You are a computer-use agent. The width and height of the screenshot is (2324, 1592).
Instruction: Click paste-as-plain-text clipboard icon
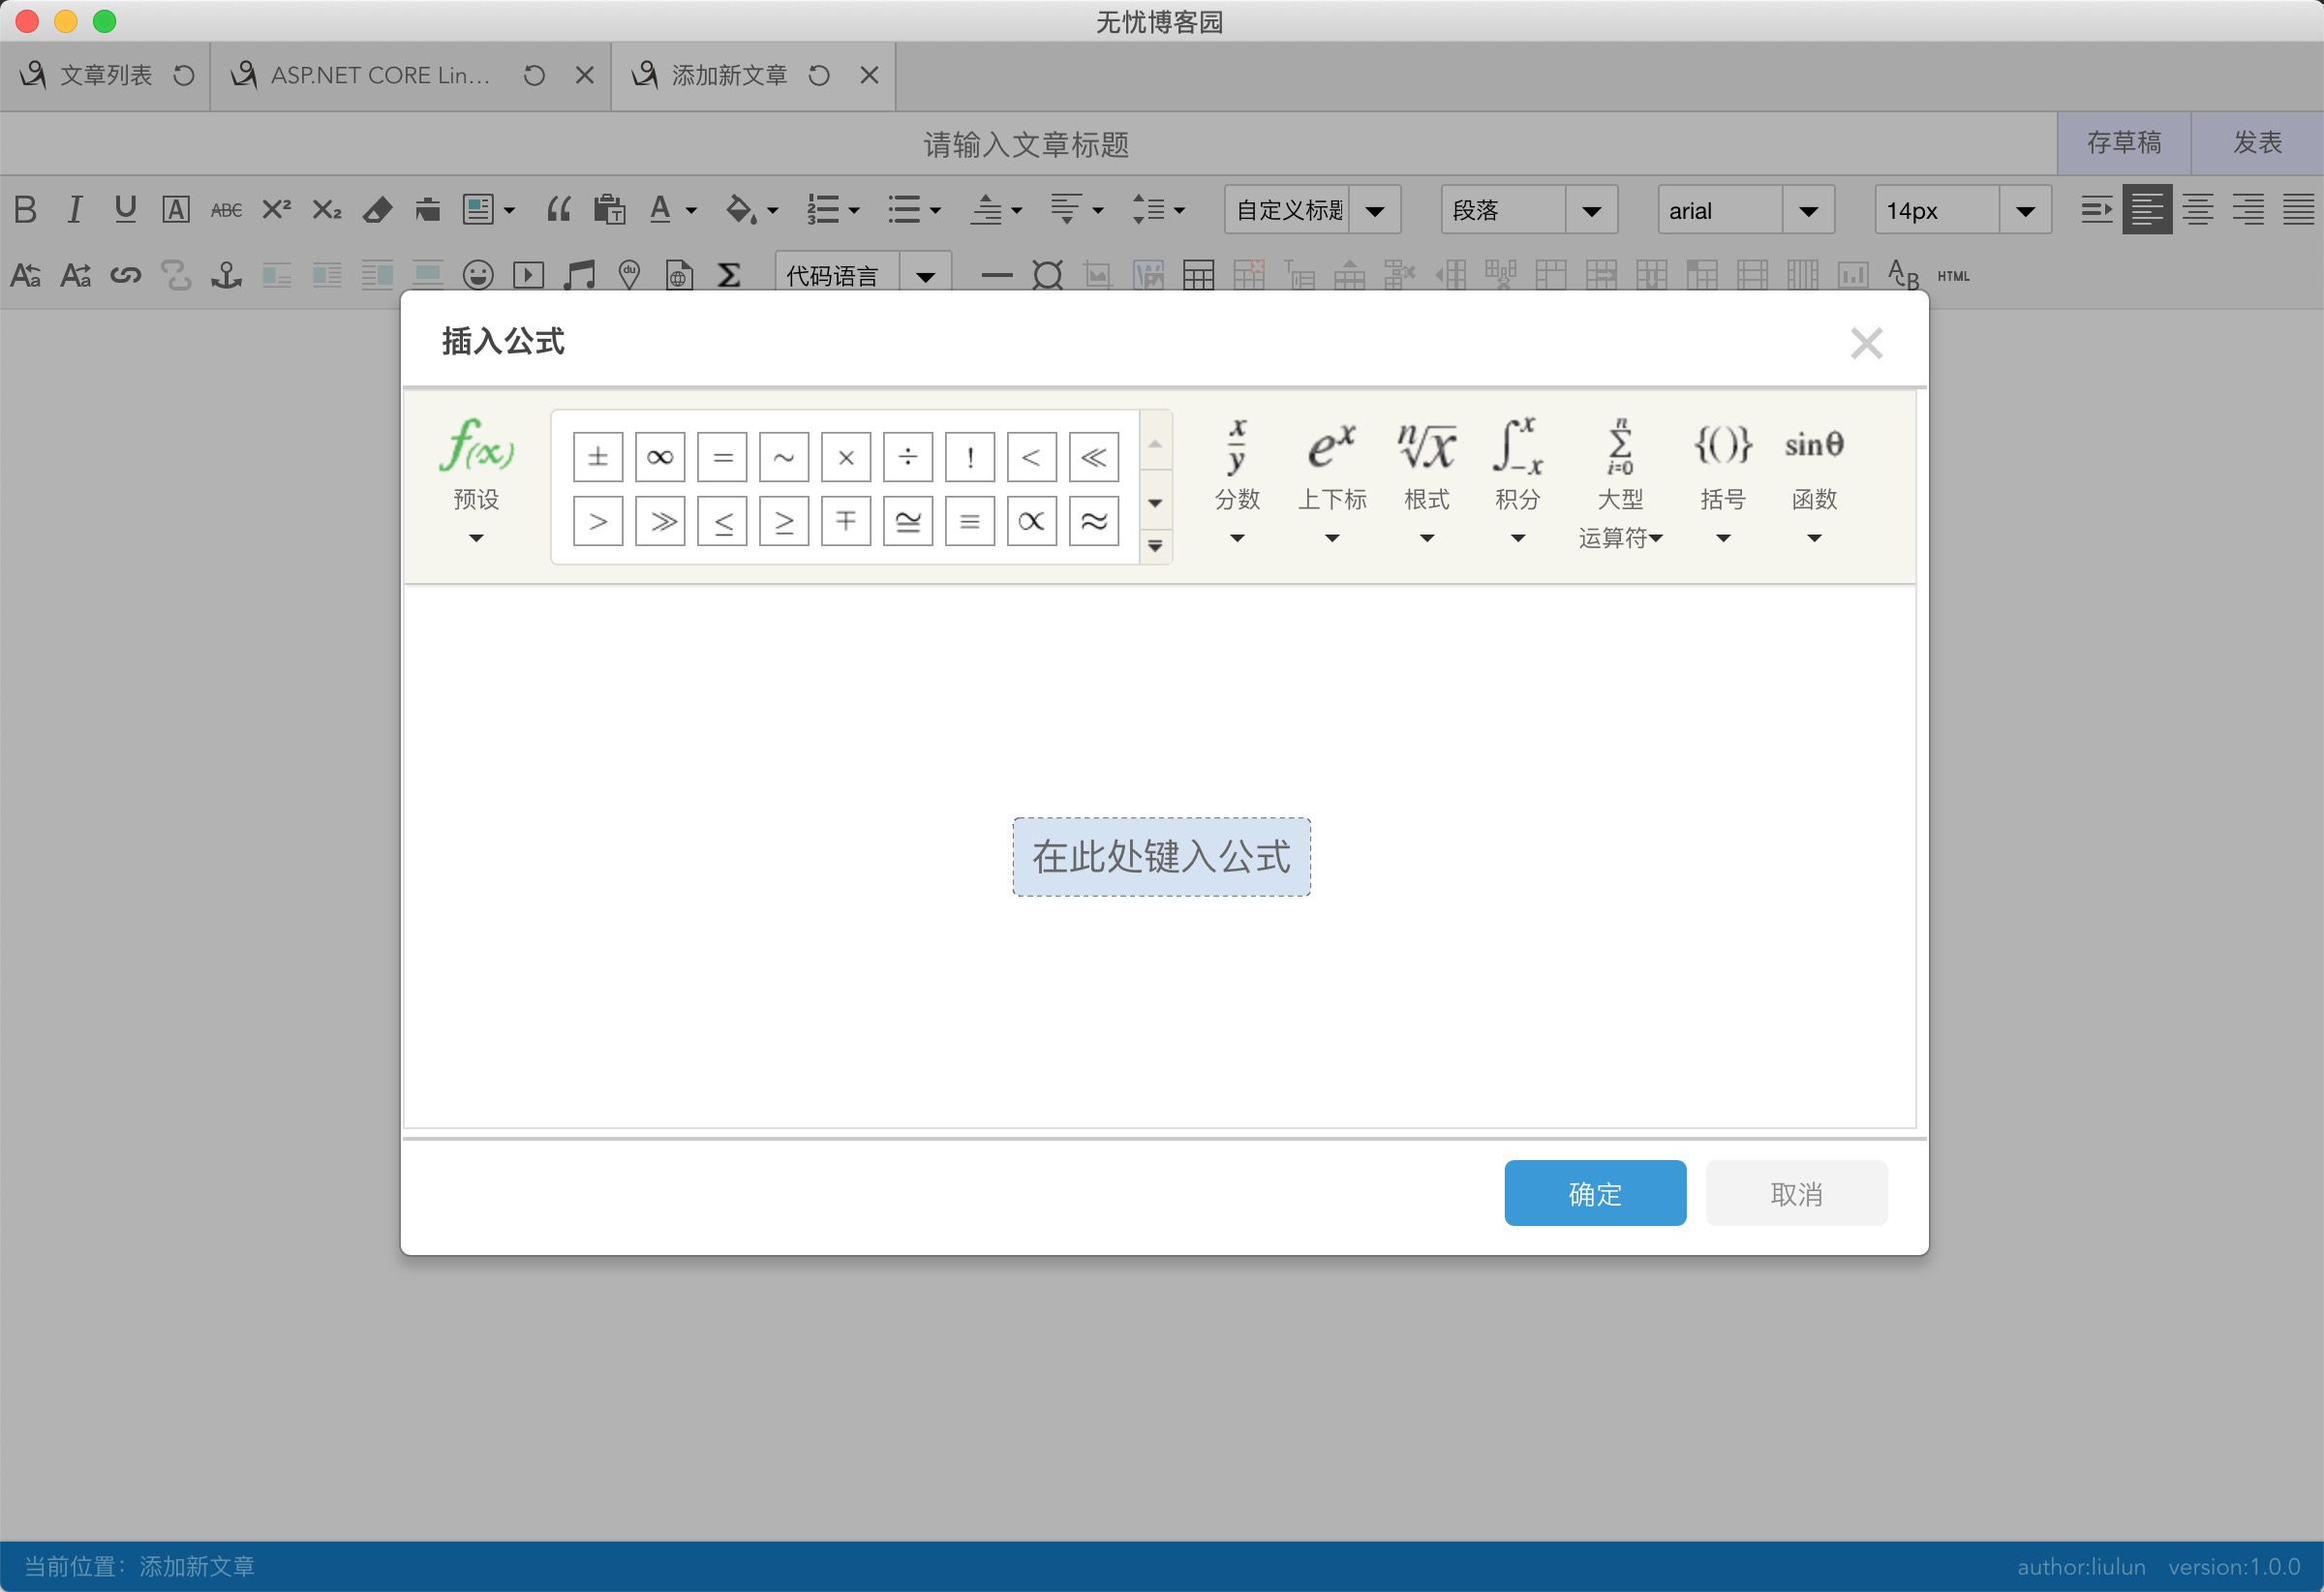pyautogui.click(x=609, y=210)
